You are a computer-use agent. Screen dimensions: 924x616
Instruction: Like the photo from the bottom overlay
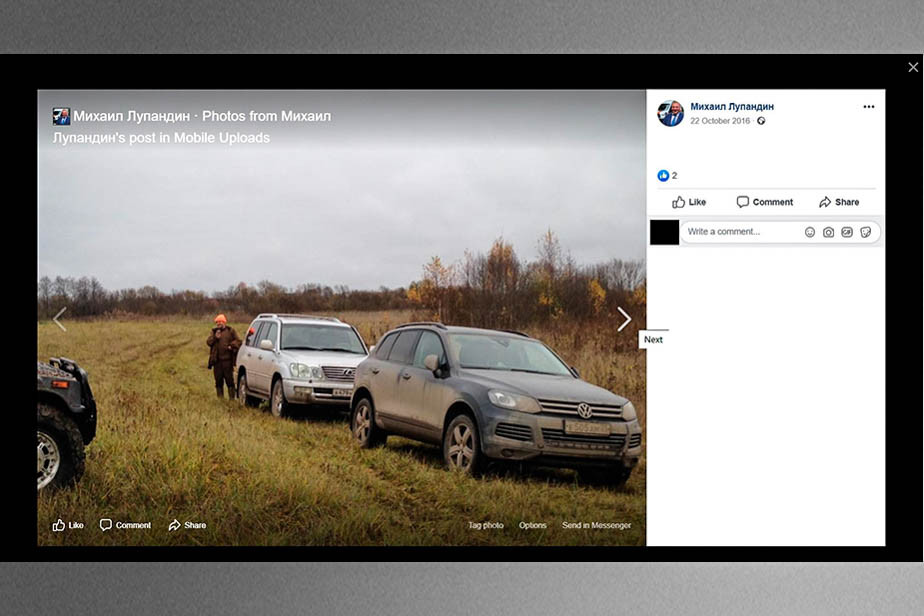point(68,525)
